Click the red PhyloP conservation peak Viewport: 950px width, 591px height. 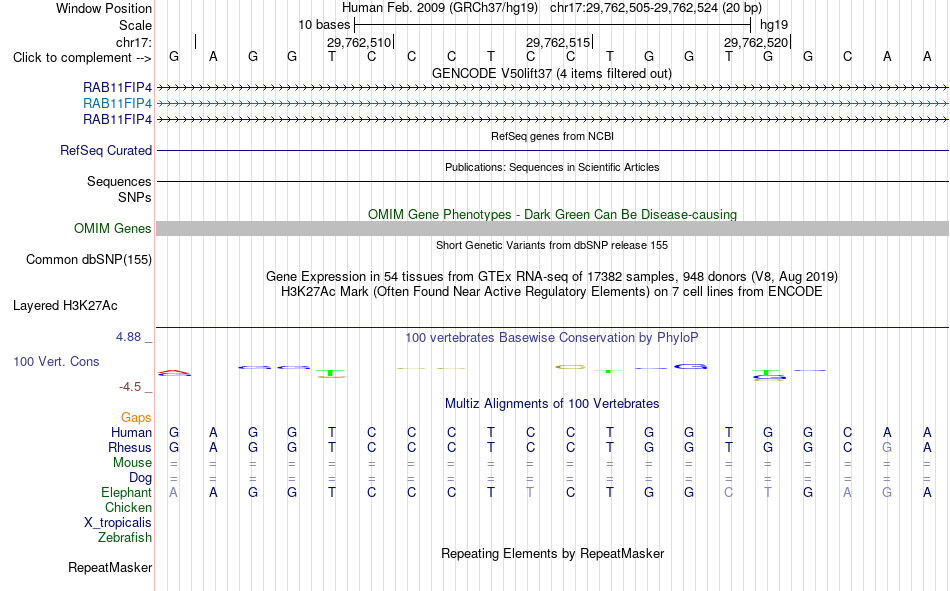point(174,372)
